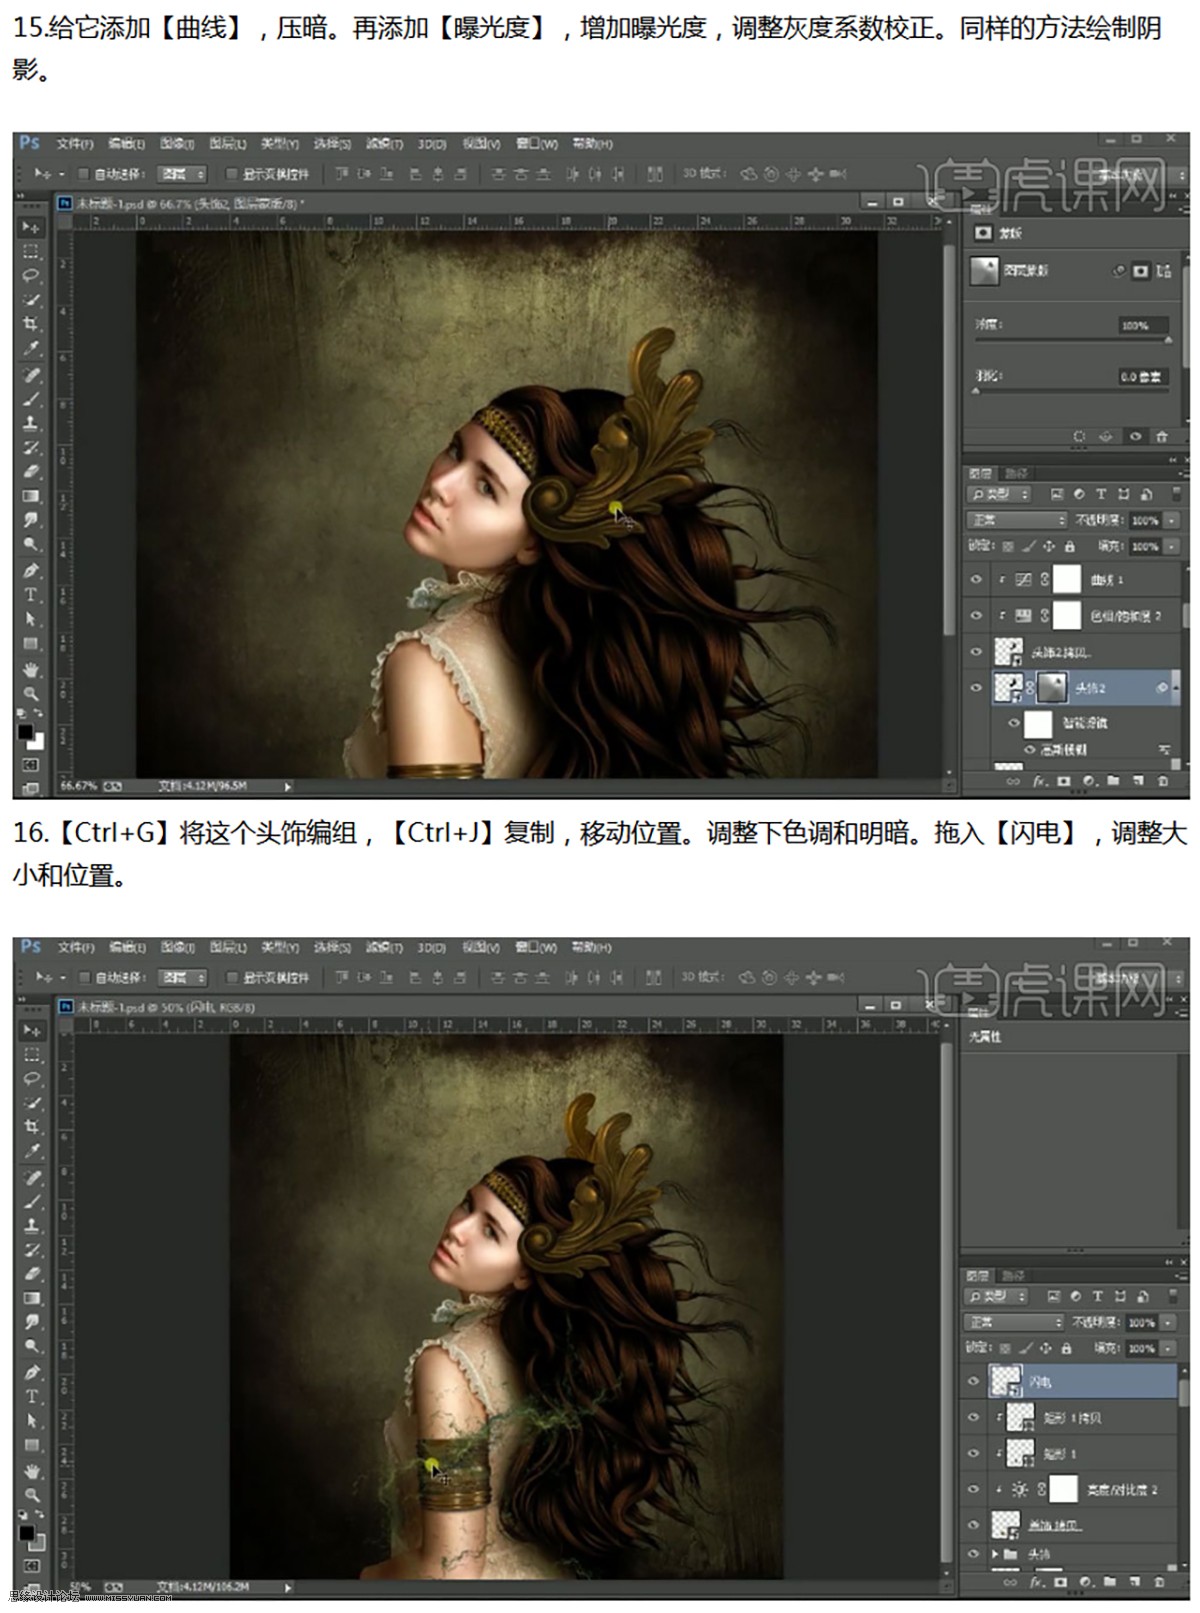Open 文件(F) menu in upper screenshot

[x=75, y=144]
